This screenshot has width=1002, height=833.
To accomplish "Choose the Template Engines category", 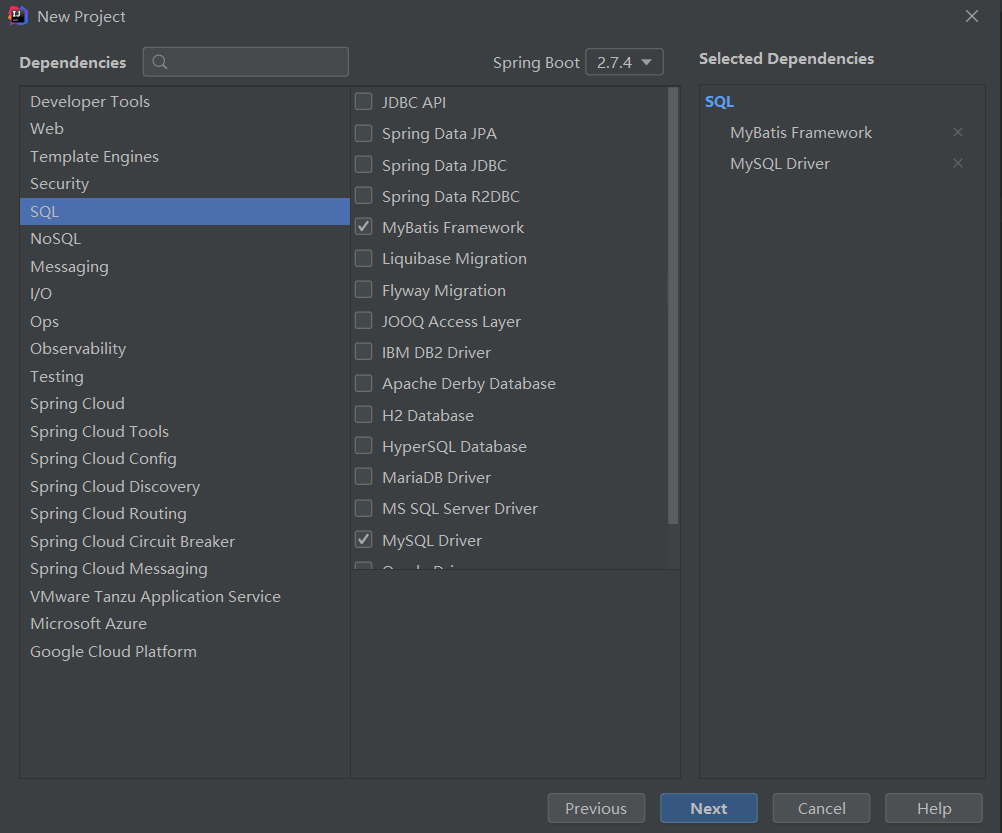I will 185,157.
